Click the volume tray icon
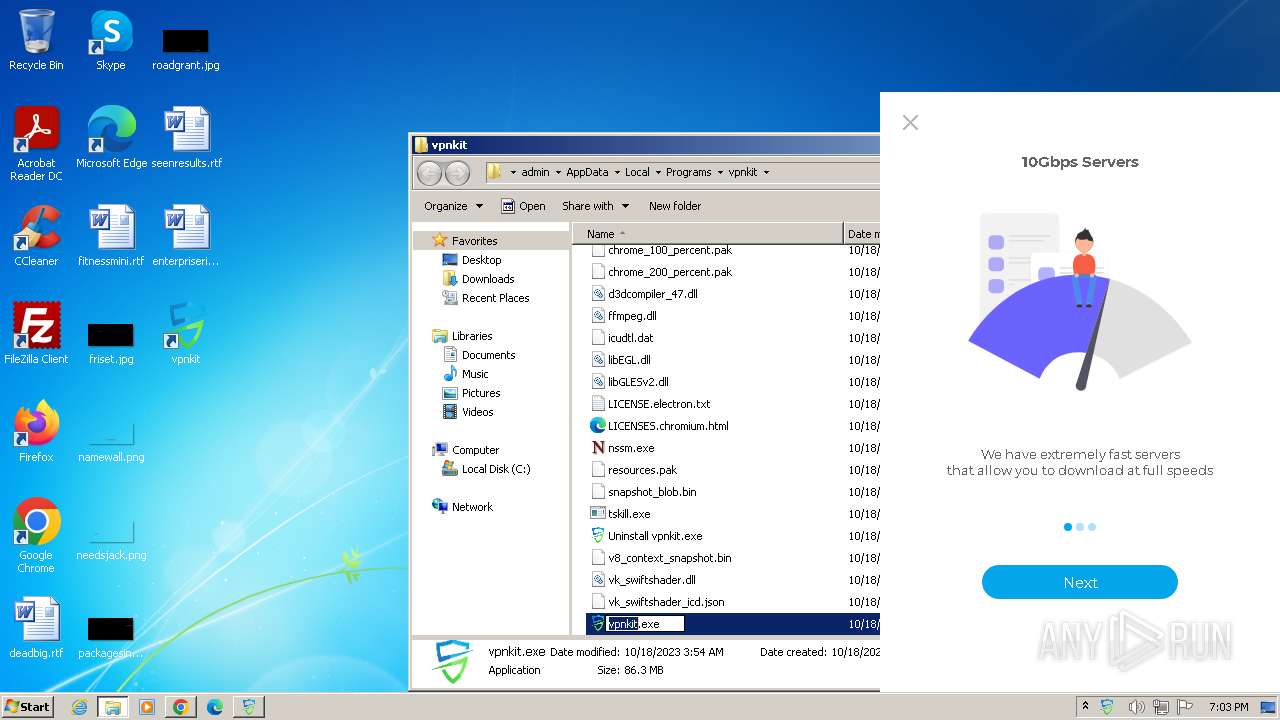Screen dimensions: 1280x720 (1137, 707)
